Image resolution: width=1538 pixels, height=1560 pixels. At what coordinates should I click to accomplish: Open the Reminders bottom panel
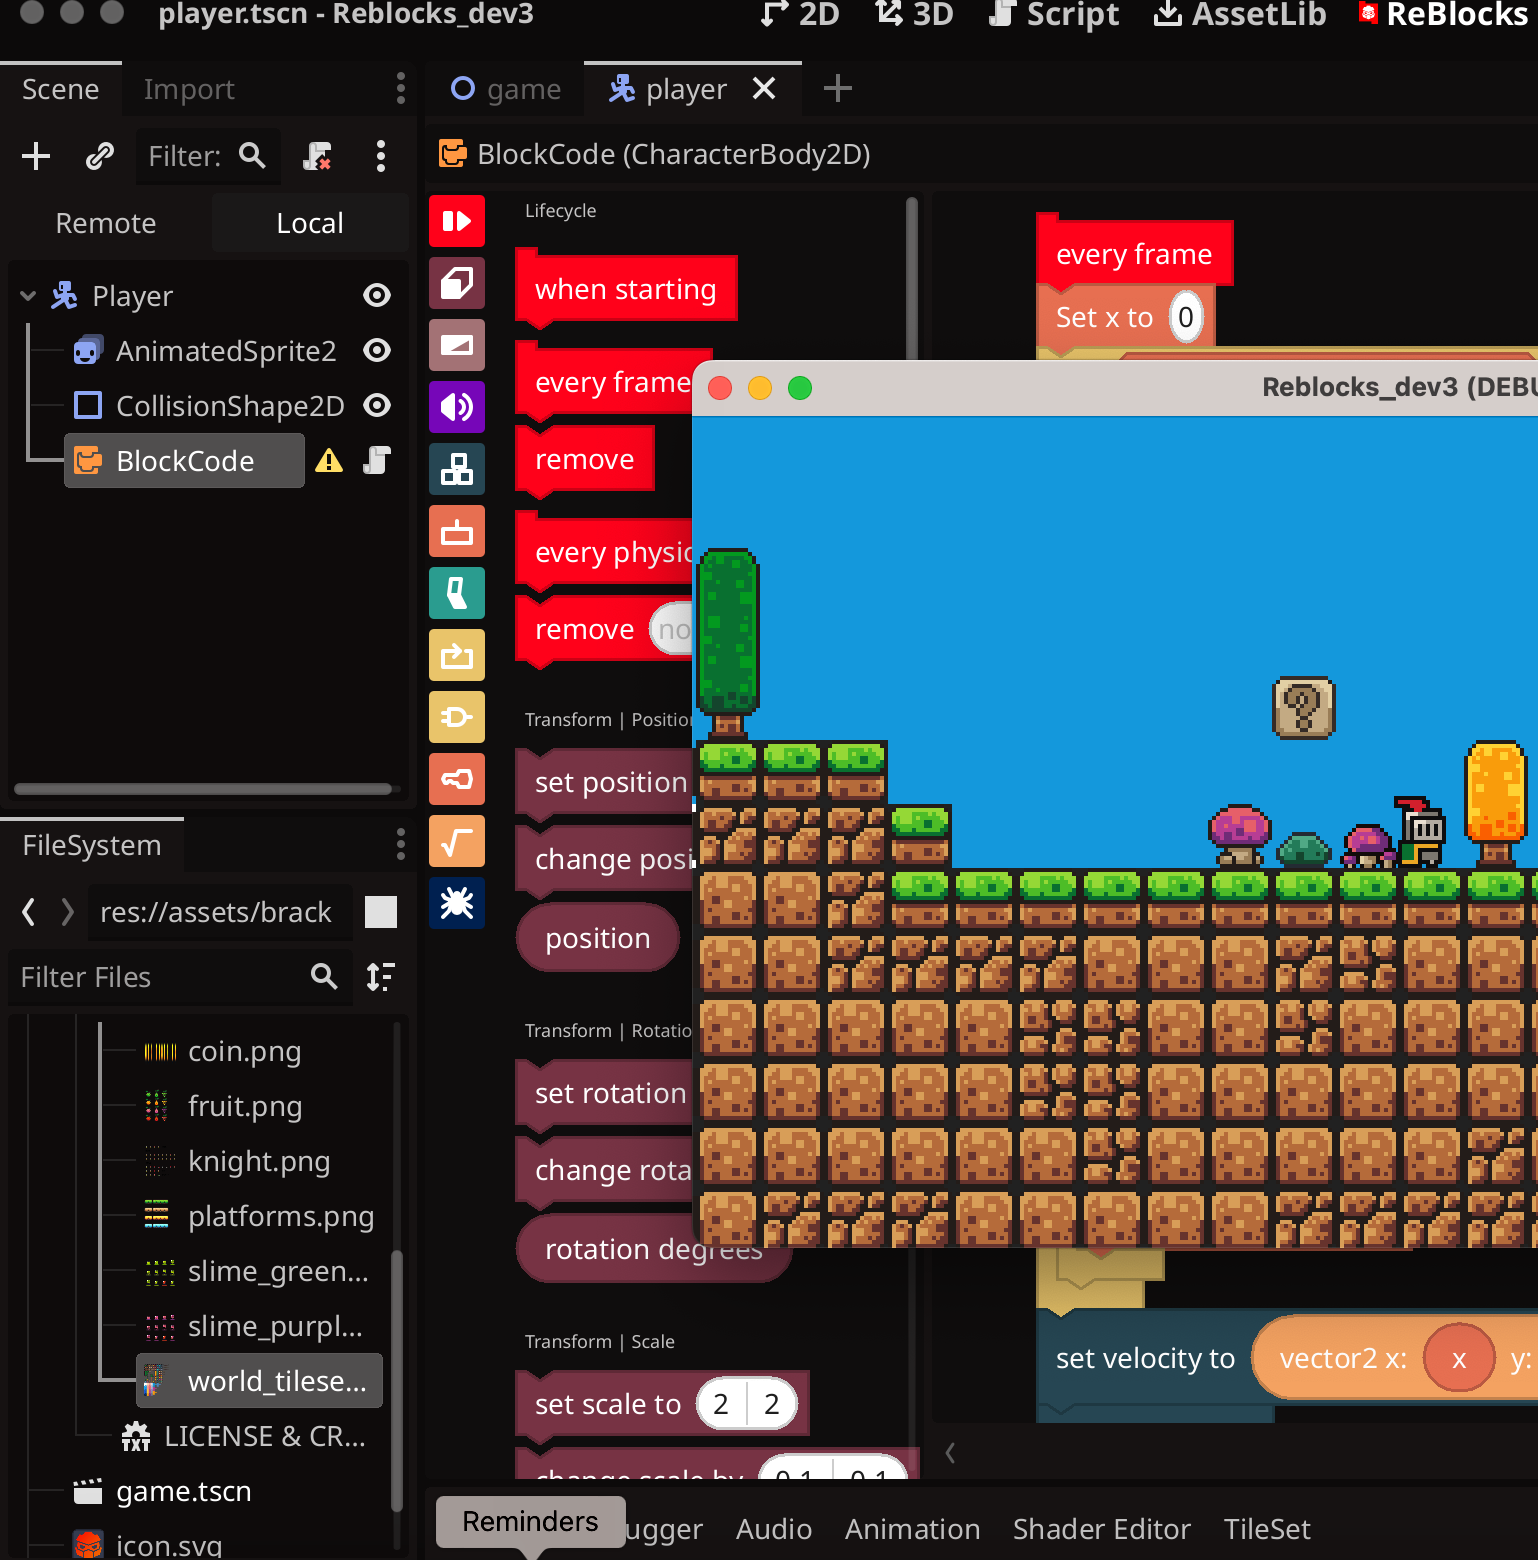click(x=529, y=1521)
